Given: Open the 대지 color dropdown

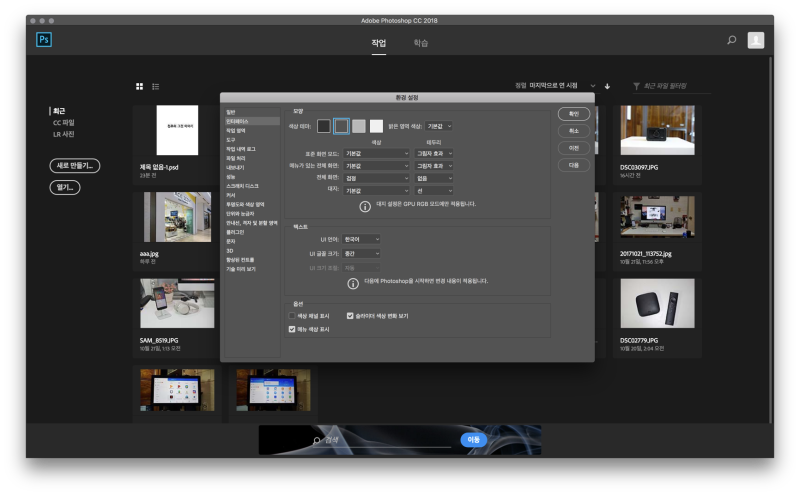Looking at the screenshot, I should 377,190.
